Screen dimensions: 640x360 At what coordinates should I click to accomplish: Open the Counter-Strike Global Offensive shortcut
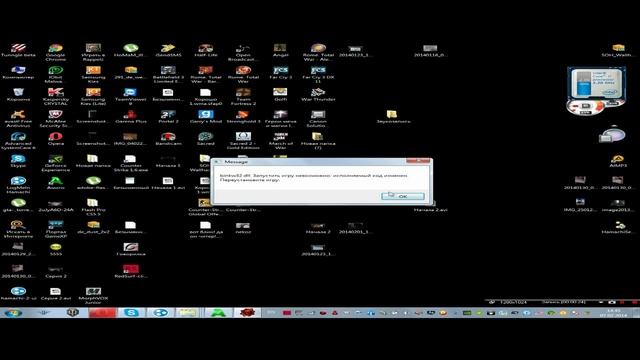[x=205, y=207]
